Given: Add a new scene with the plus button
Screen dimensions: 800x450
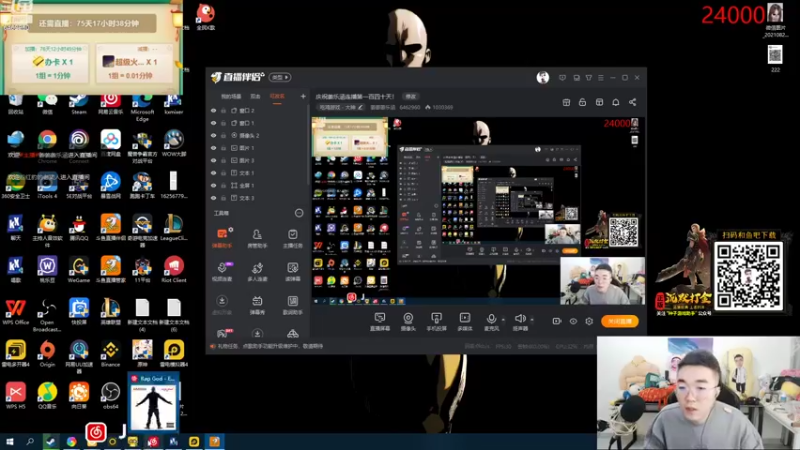Looking at the screenshot, I should pyautogui.click(x=303, y=96).
